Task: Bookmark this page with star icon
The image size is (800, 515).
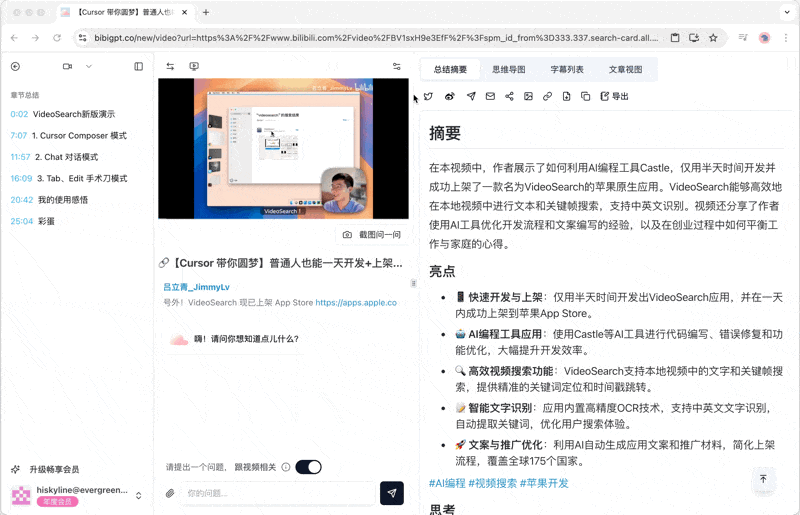Action: [713, 38]
